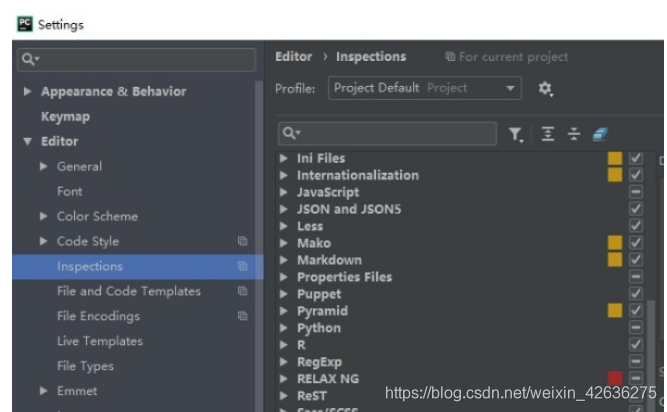The image size is (667, 412).
Task: Select the ReST inspections row
Action: tap(462, 396)
